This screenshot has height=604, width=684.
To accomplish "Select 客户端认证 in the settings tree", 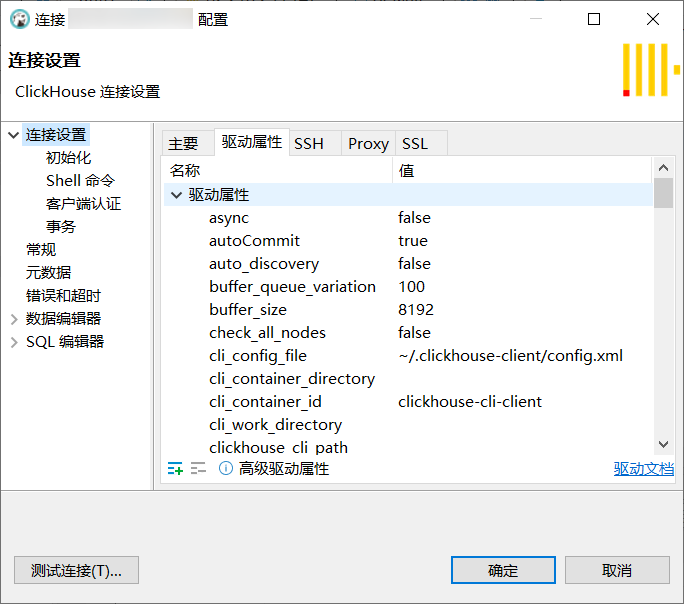I will pos(83,204).
